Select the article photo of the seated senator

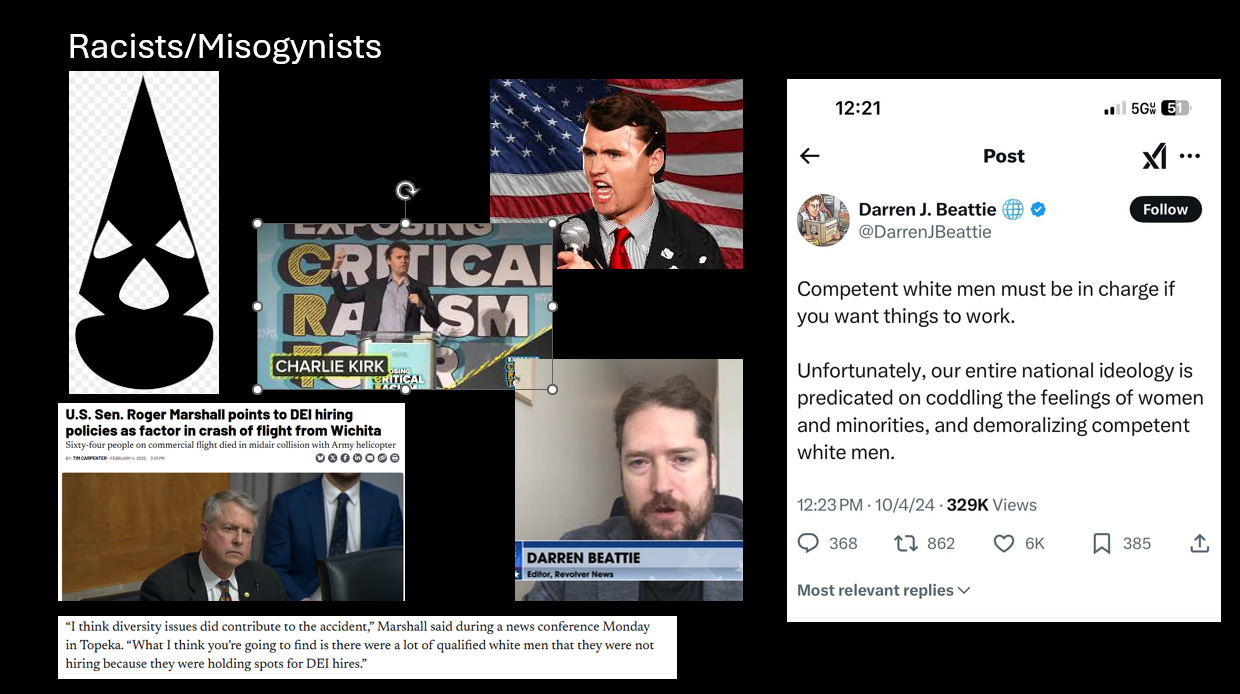pyautogui.click(x=232, y=536)
